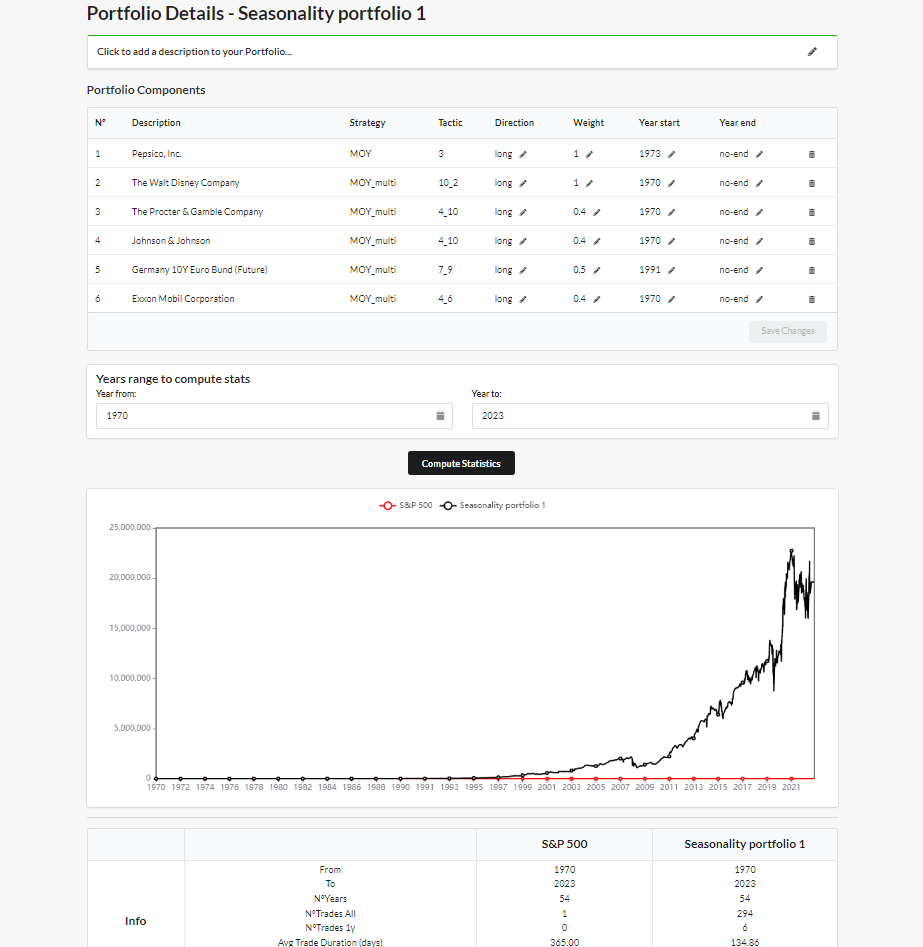Select the Exxon Mobil Corporation description cell

click(x=183, y=299)
